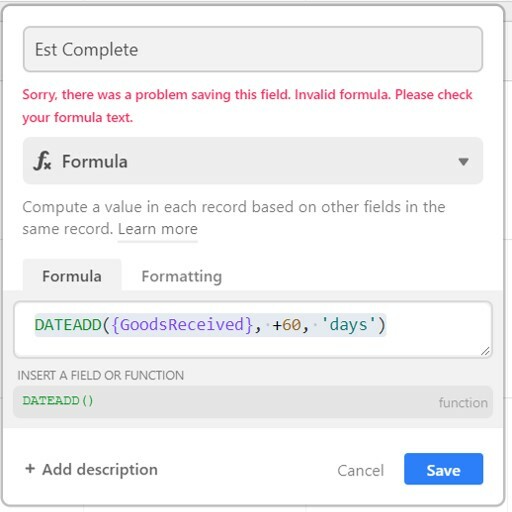Click the formula box resize grip
The image size is (512, 512).
click(485, 351)
